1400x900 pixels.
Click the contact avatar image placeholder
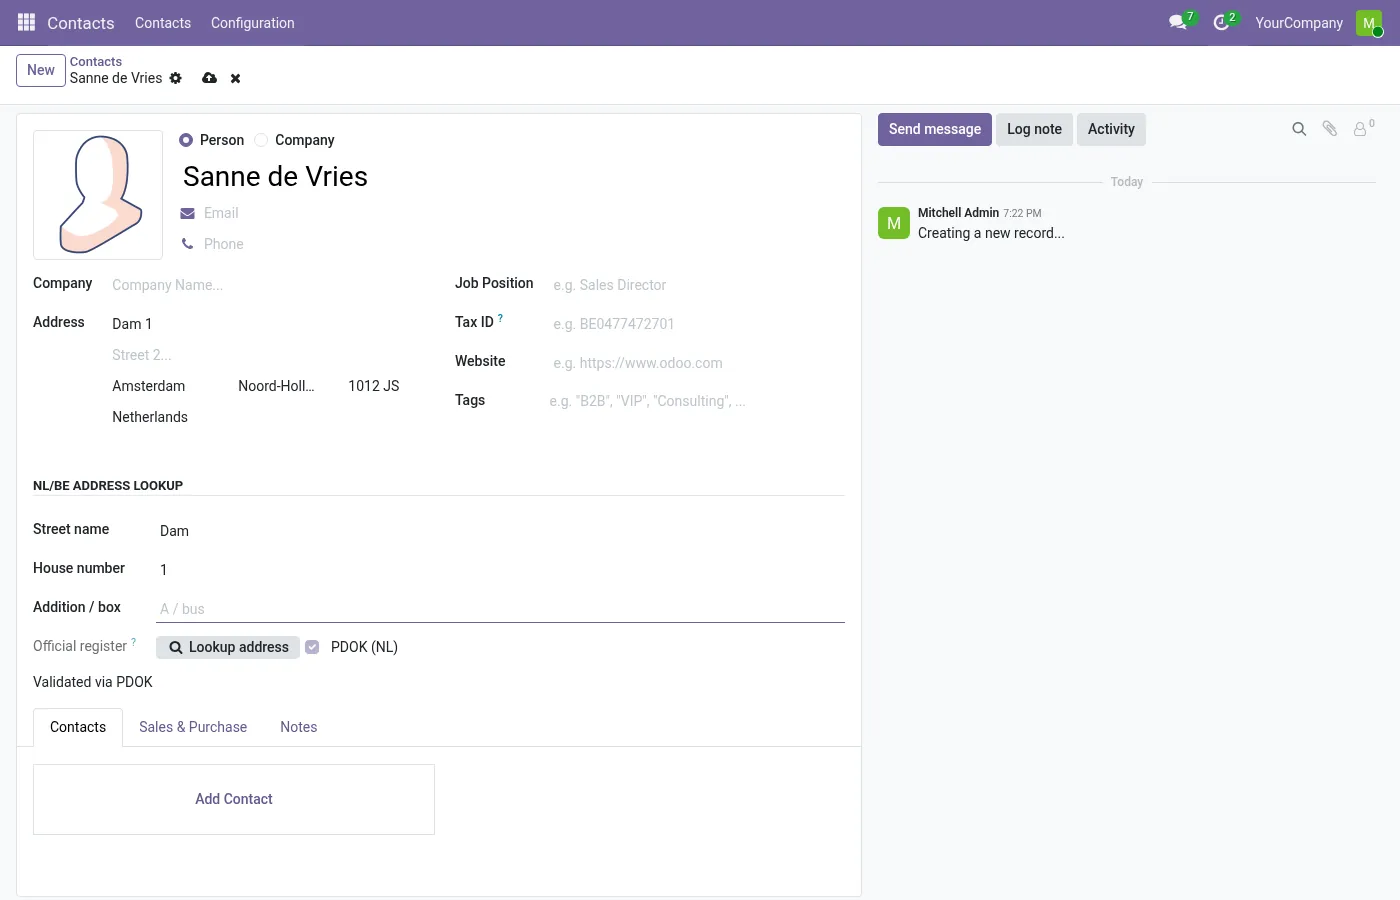pyautogui.click(x=98, y=195)
